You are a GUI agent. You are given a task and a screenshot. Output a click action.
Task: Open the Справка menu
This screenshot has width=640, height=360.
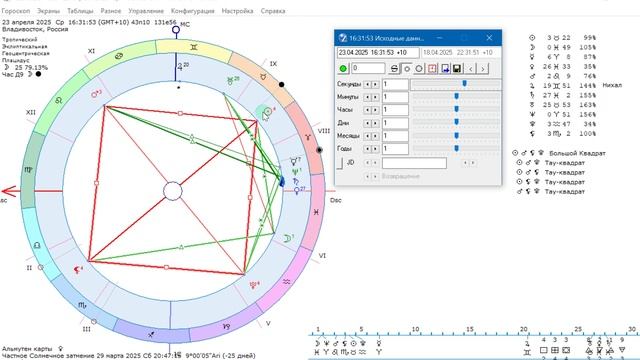coord(273,11)
